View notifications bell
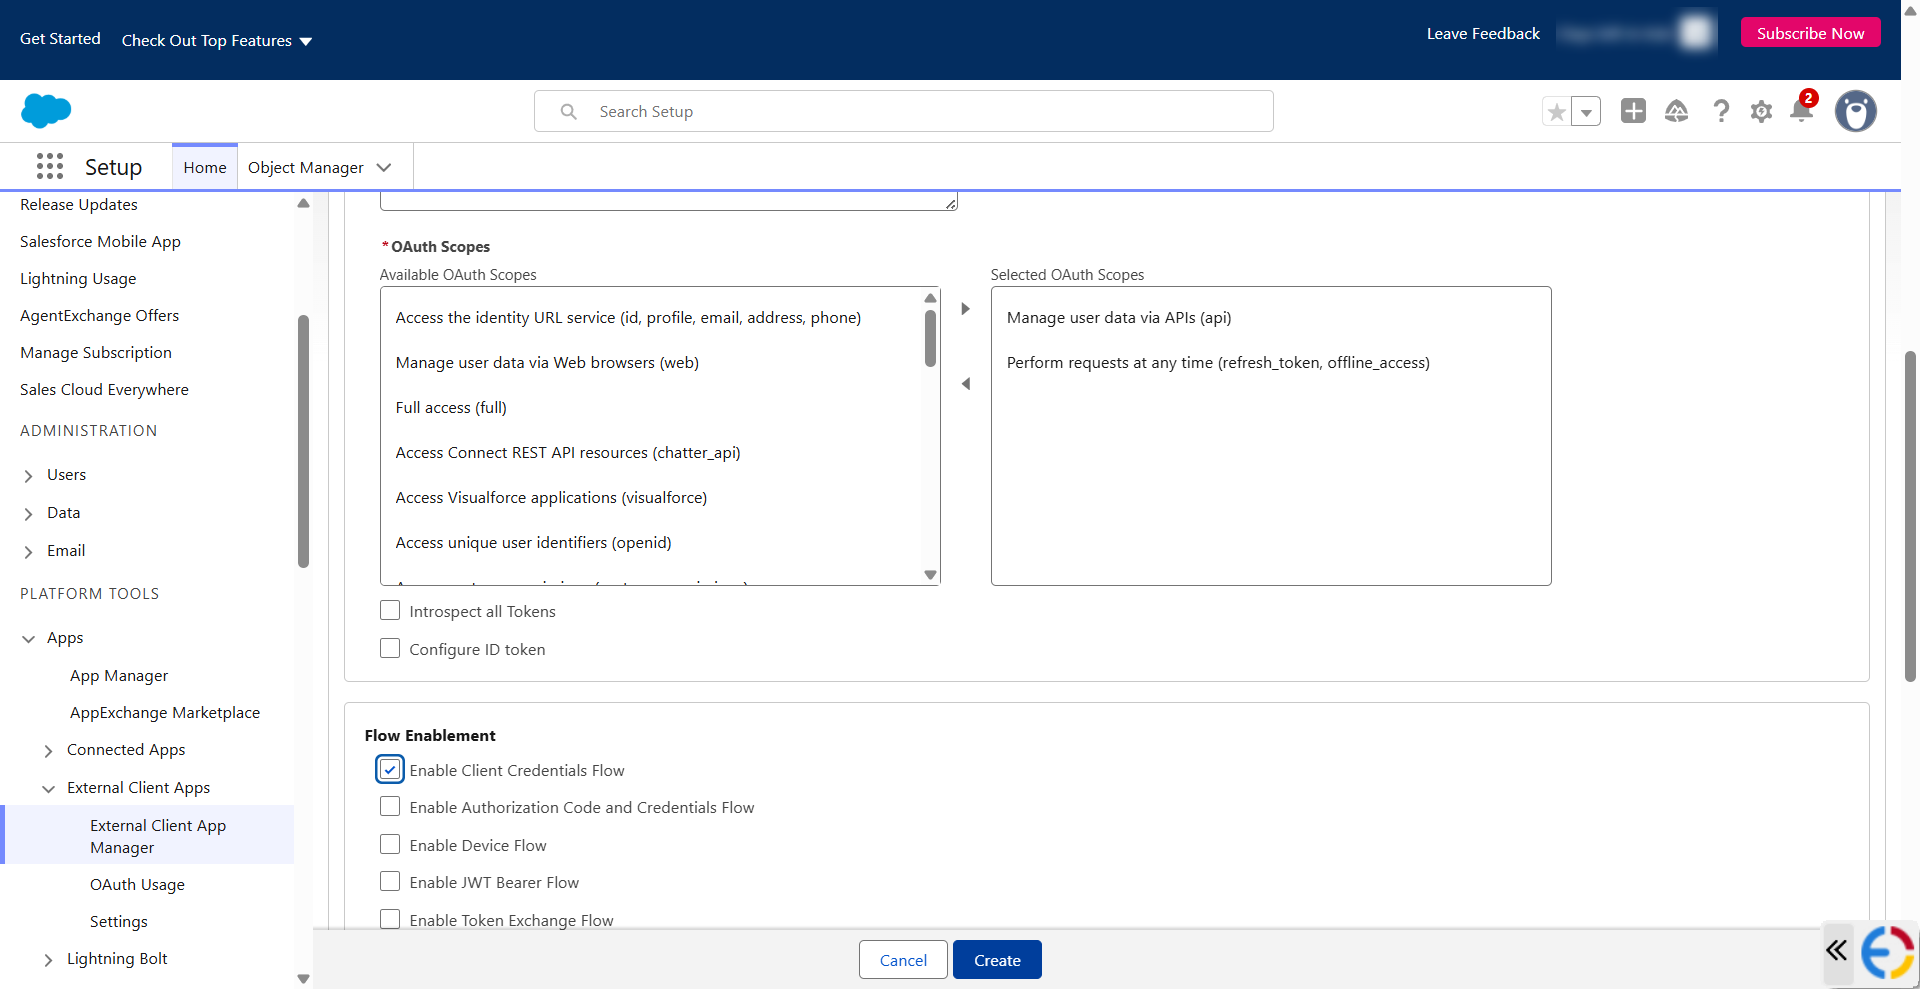1920x989 pixels. 1802,109
